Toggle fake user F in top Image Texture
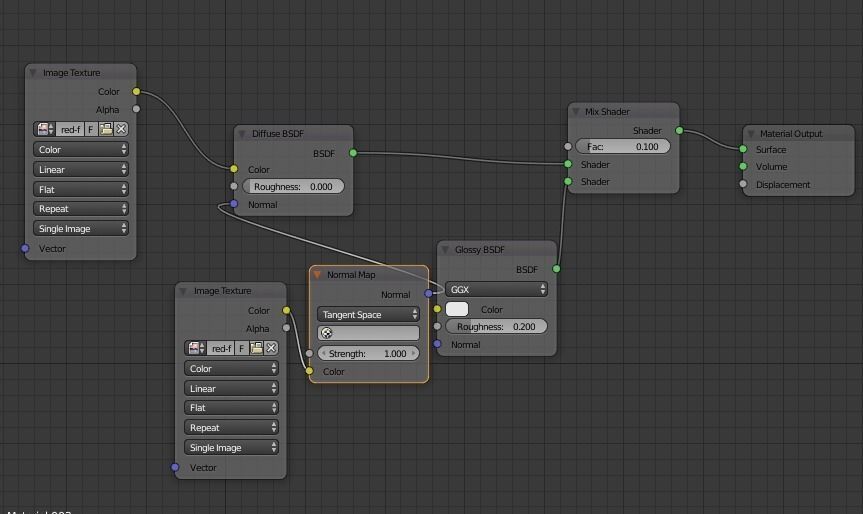Viewport: 863px width, 514px height. click(x=91, y=129)
